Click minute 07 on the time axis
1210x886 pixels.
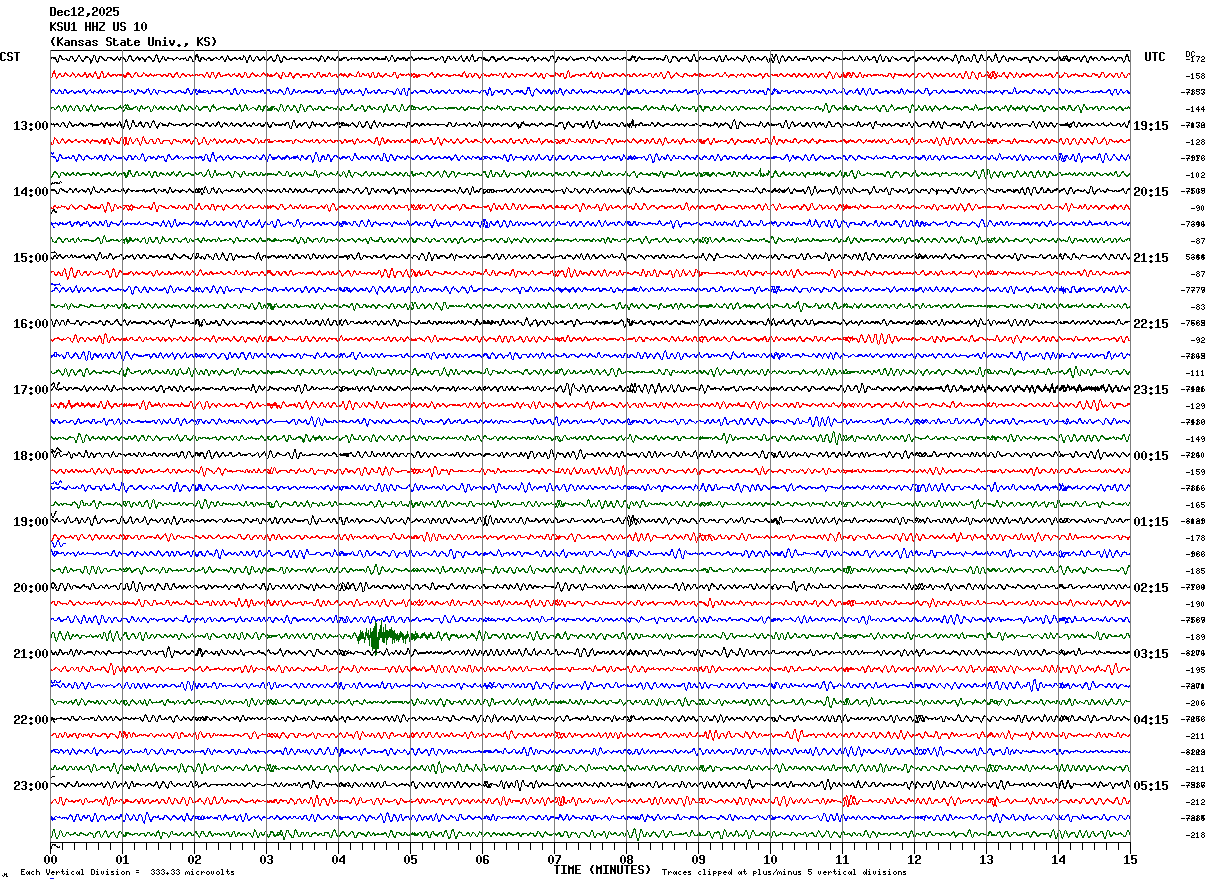[x=555, y=859]
